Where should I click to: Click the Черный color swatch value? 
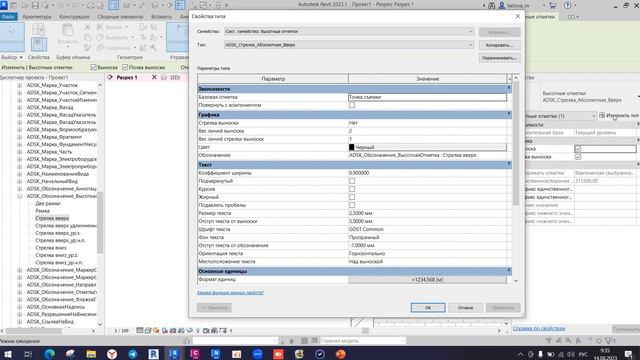[x=427, y=147]
